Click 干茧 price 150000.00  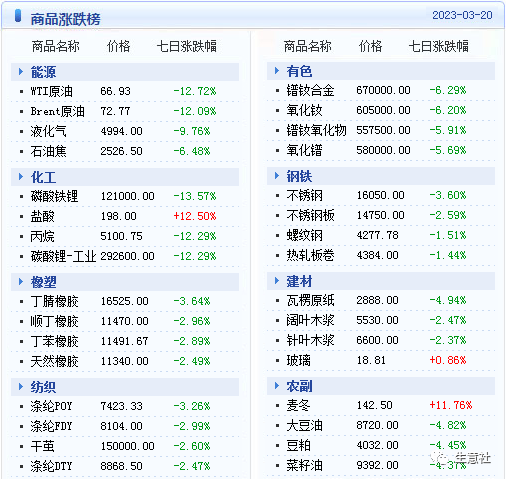click(x=128, y=446)
